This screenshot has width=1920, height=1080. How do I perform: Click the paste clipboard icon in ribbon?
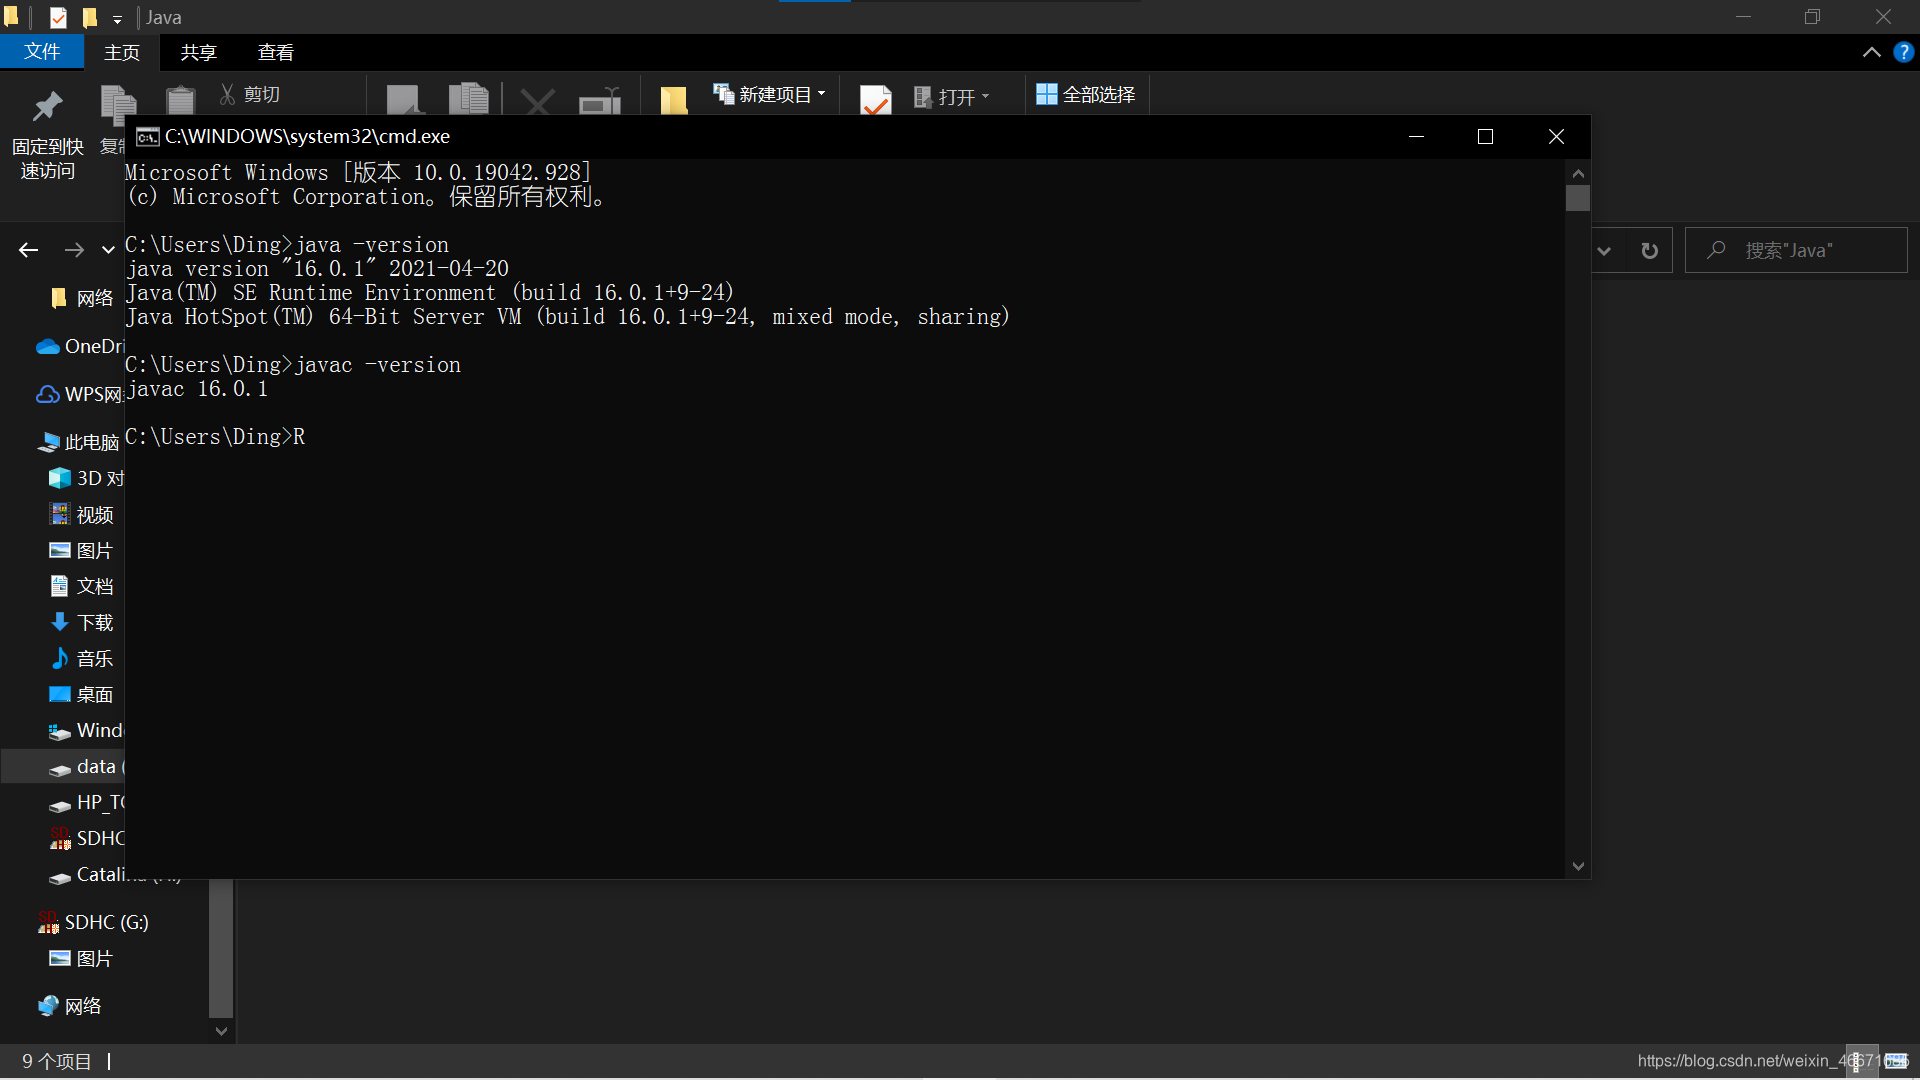coord(180,100)
